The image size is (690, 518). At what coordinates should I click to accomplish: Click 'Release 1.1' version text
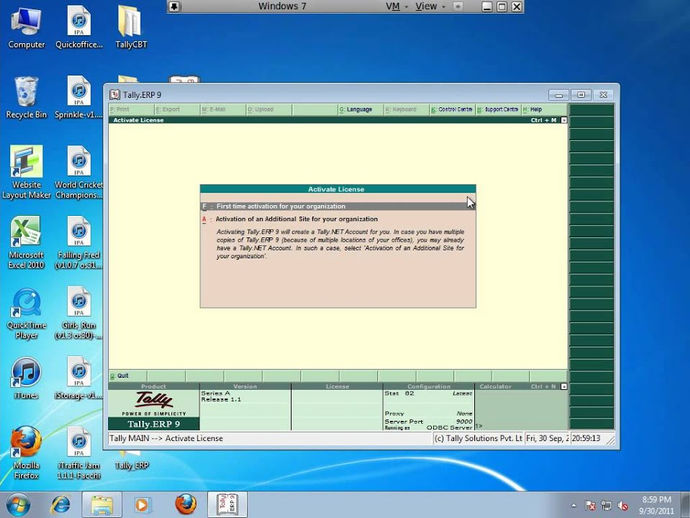click(221, 400)
